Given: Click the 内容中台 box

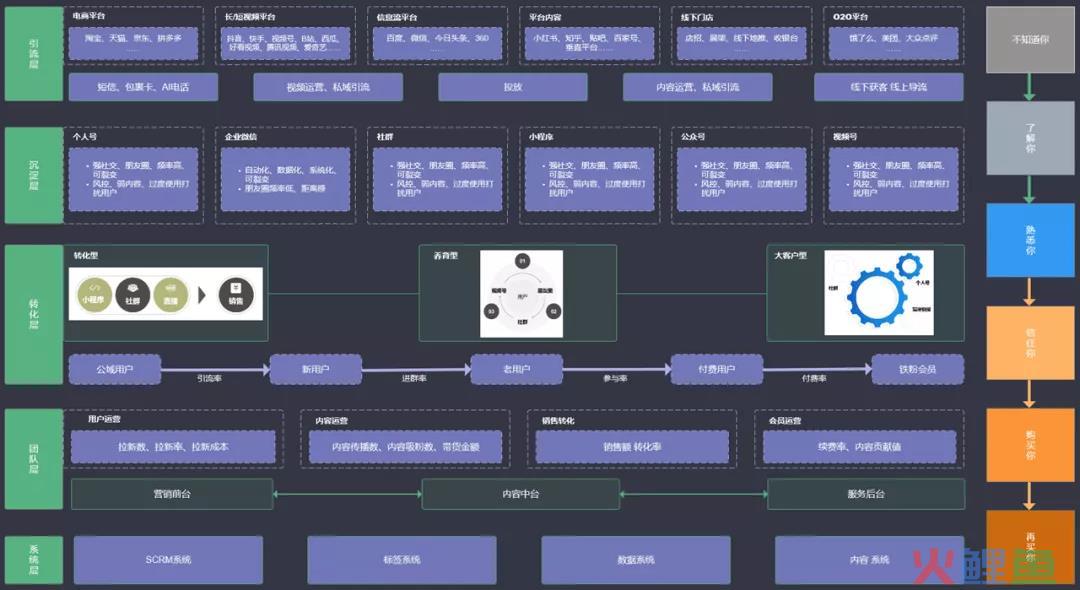Looking at the screenshot, I should (521, 494).
